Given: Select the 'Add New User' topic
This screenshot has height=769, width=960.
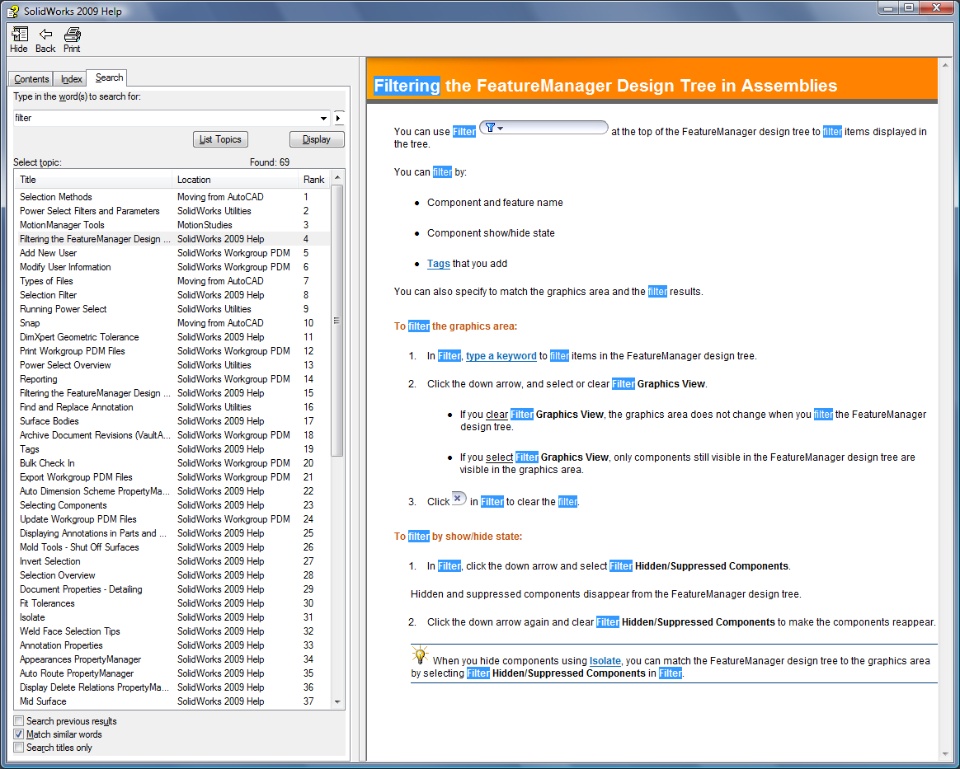Looking at the screenshot, I should coord(172,253).
